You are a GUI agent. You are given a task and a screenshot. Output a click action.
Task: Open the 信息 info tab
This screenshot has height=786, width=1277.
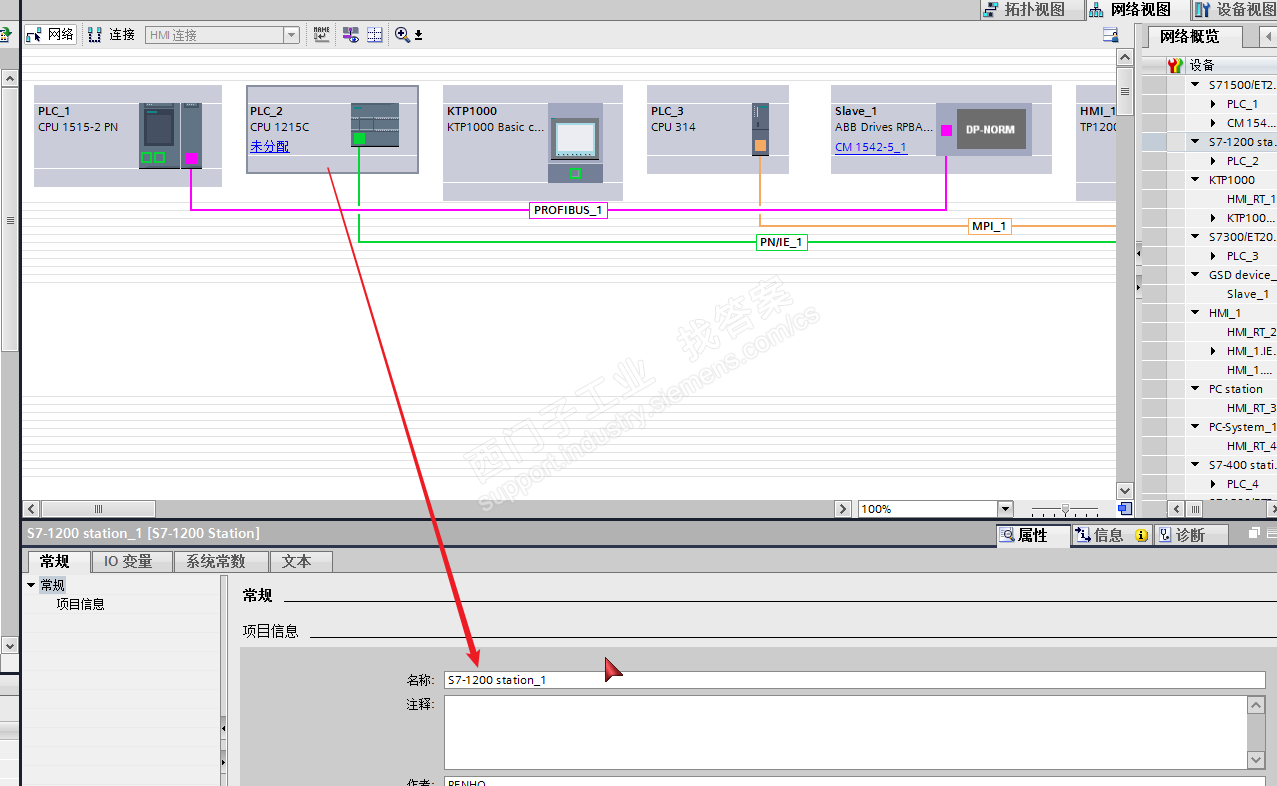point(1110,535)
